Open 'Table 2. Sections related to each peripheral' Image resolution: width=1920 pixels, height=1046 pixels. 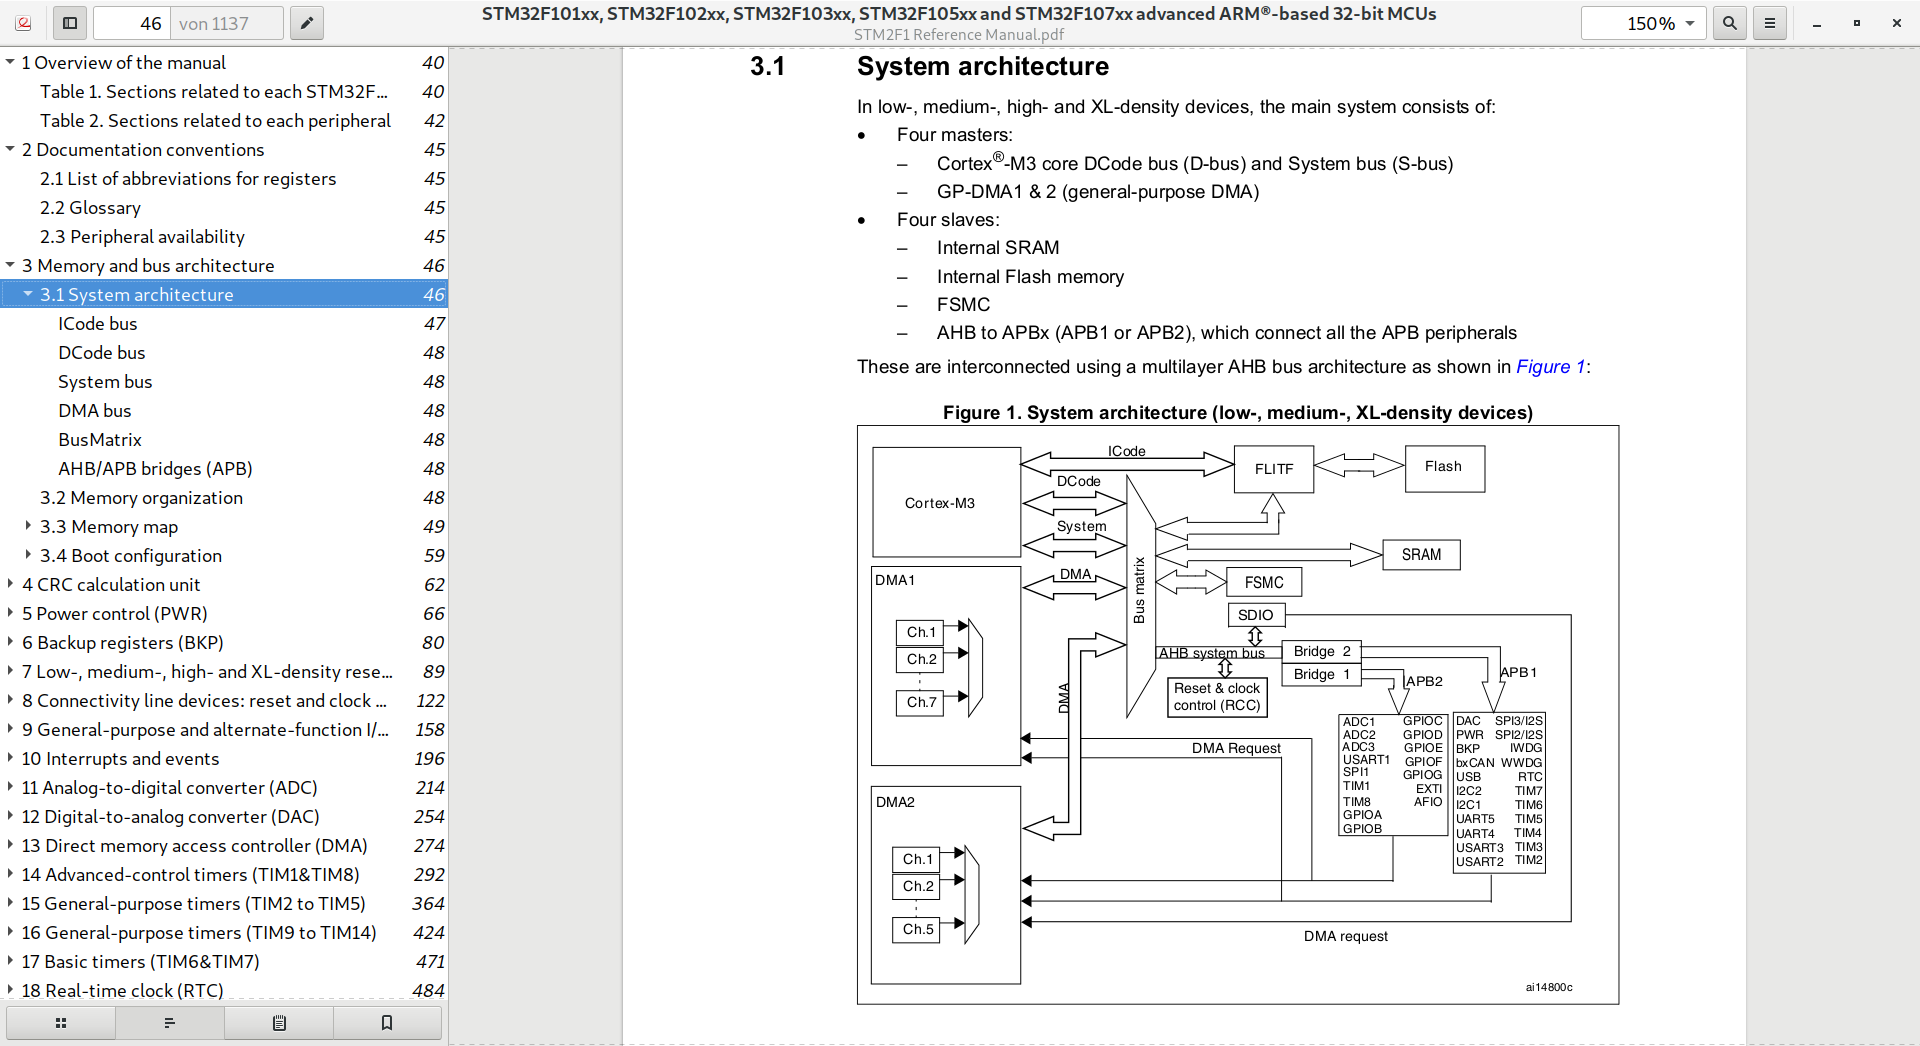coord(224,120)
